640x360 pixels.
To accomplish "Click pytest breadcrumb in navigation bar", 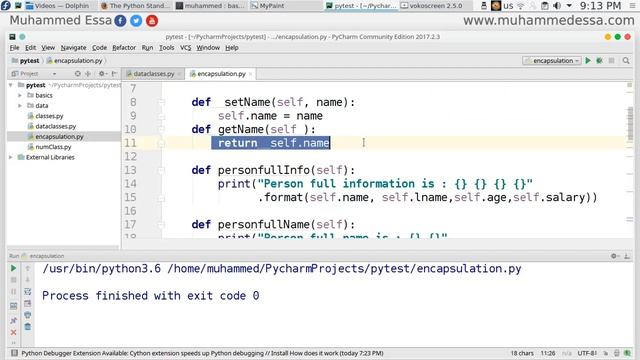I will 25,61.
